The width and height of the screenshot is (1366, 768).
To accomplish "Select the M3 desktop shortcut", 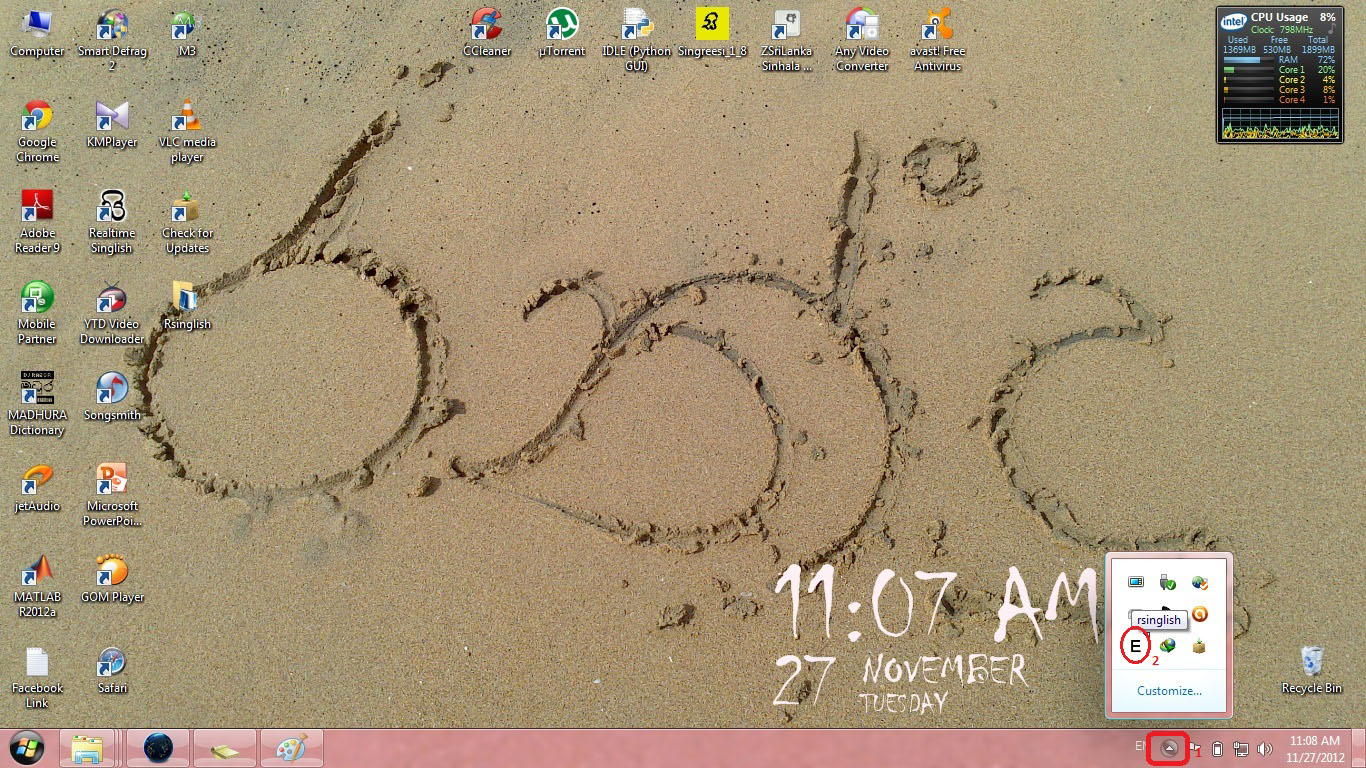I will coord(187,34).
